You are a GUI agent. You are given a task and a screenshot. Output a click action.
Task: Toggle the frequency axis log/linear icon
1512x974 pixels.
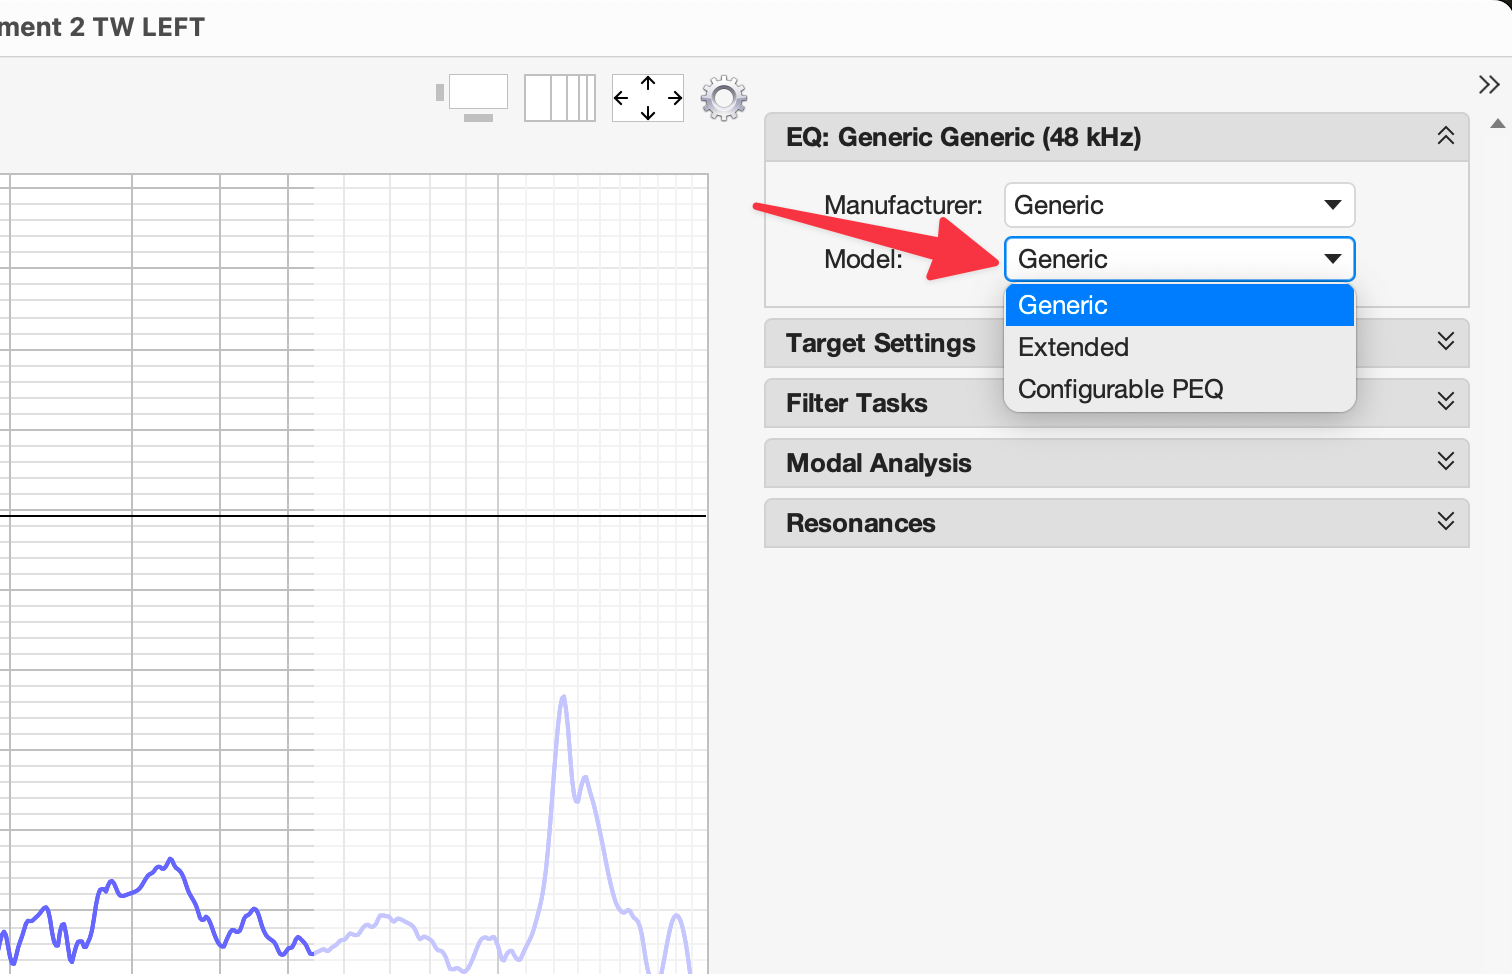tap(560, 98)
